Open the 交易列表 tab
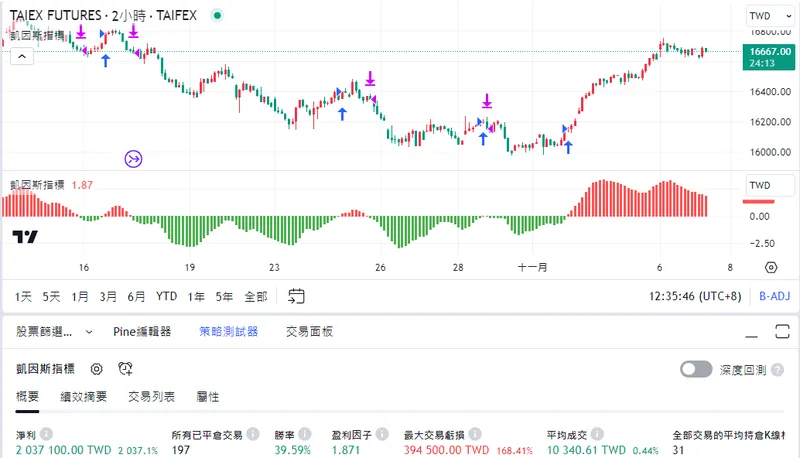The image size is (800, 458). pyautogui.click(x=152, y=397)
